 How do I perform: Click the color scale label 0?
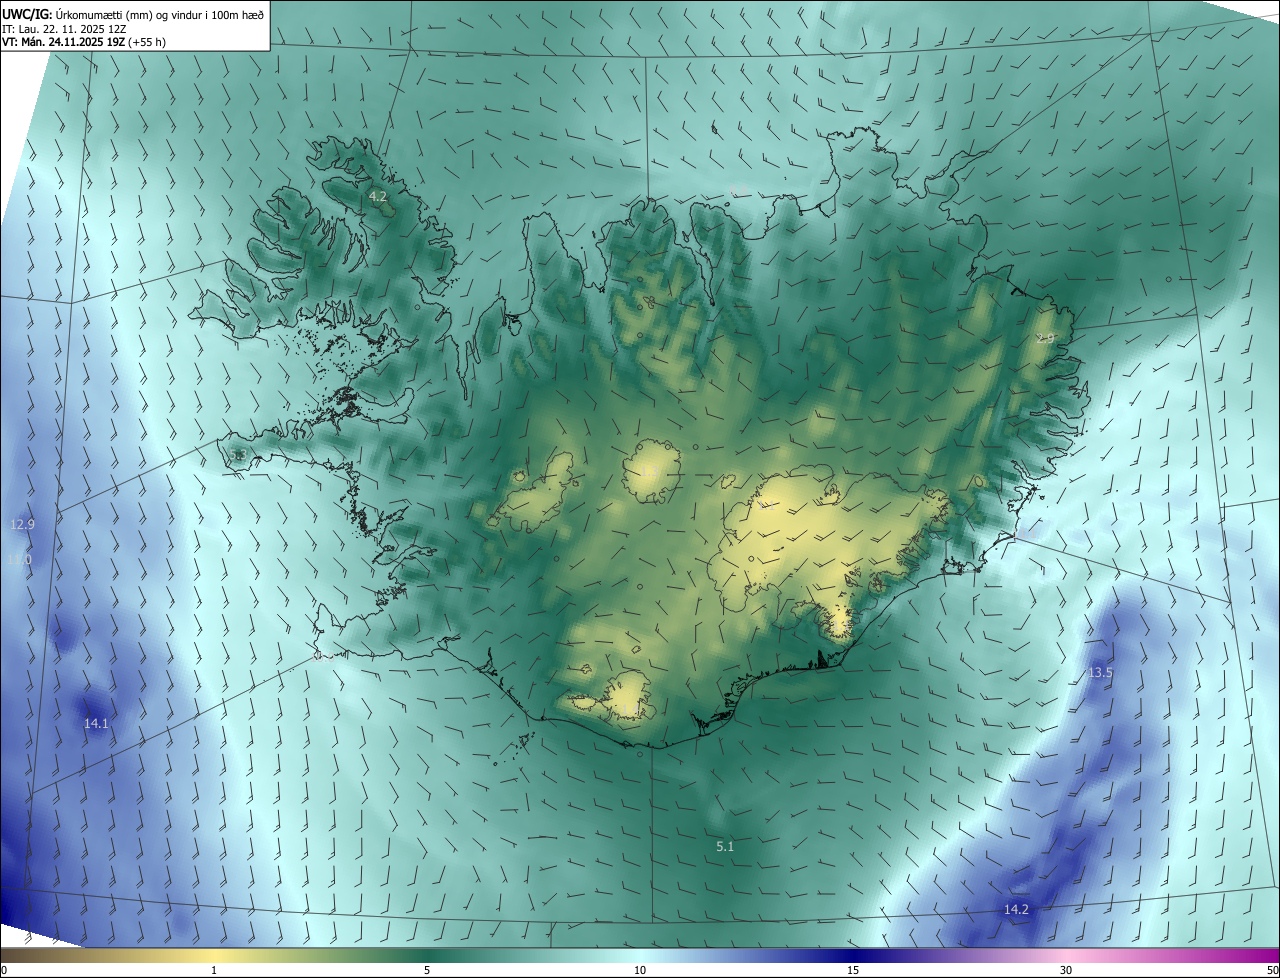click(x=4, y=970)
